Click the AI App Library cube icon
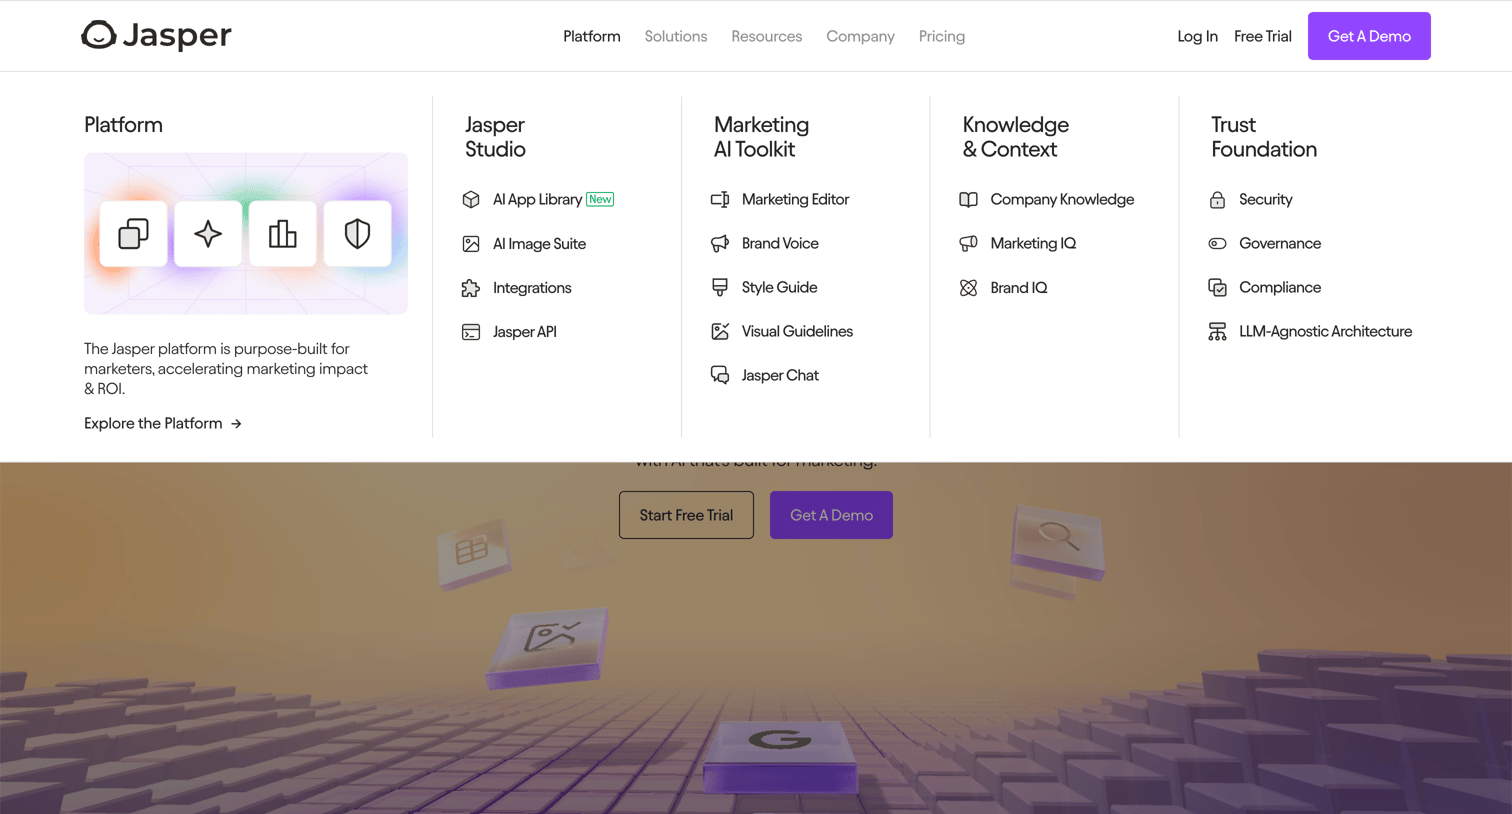Image resolution: width=1512 pixels, height=814 pixels. coord(471,199)
